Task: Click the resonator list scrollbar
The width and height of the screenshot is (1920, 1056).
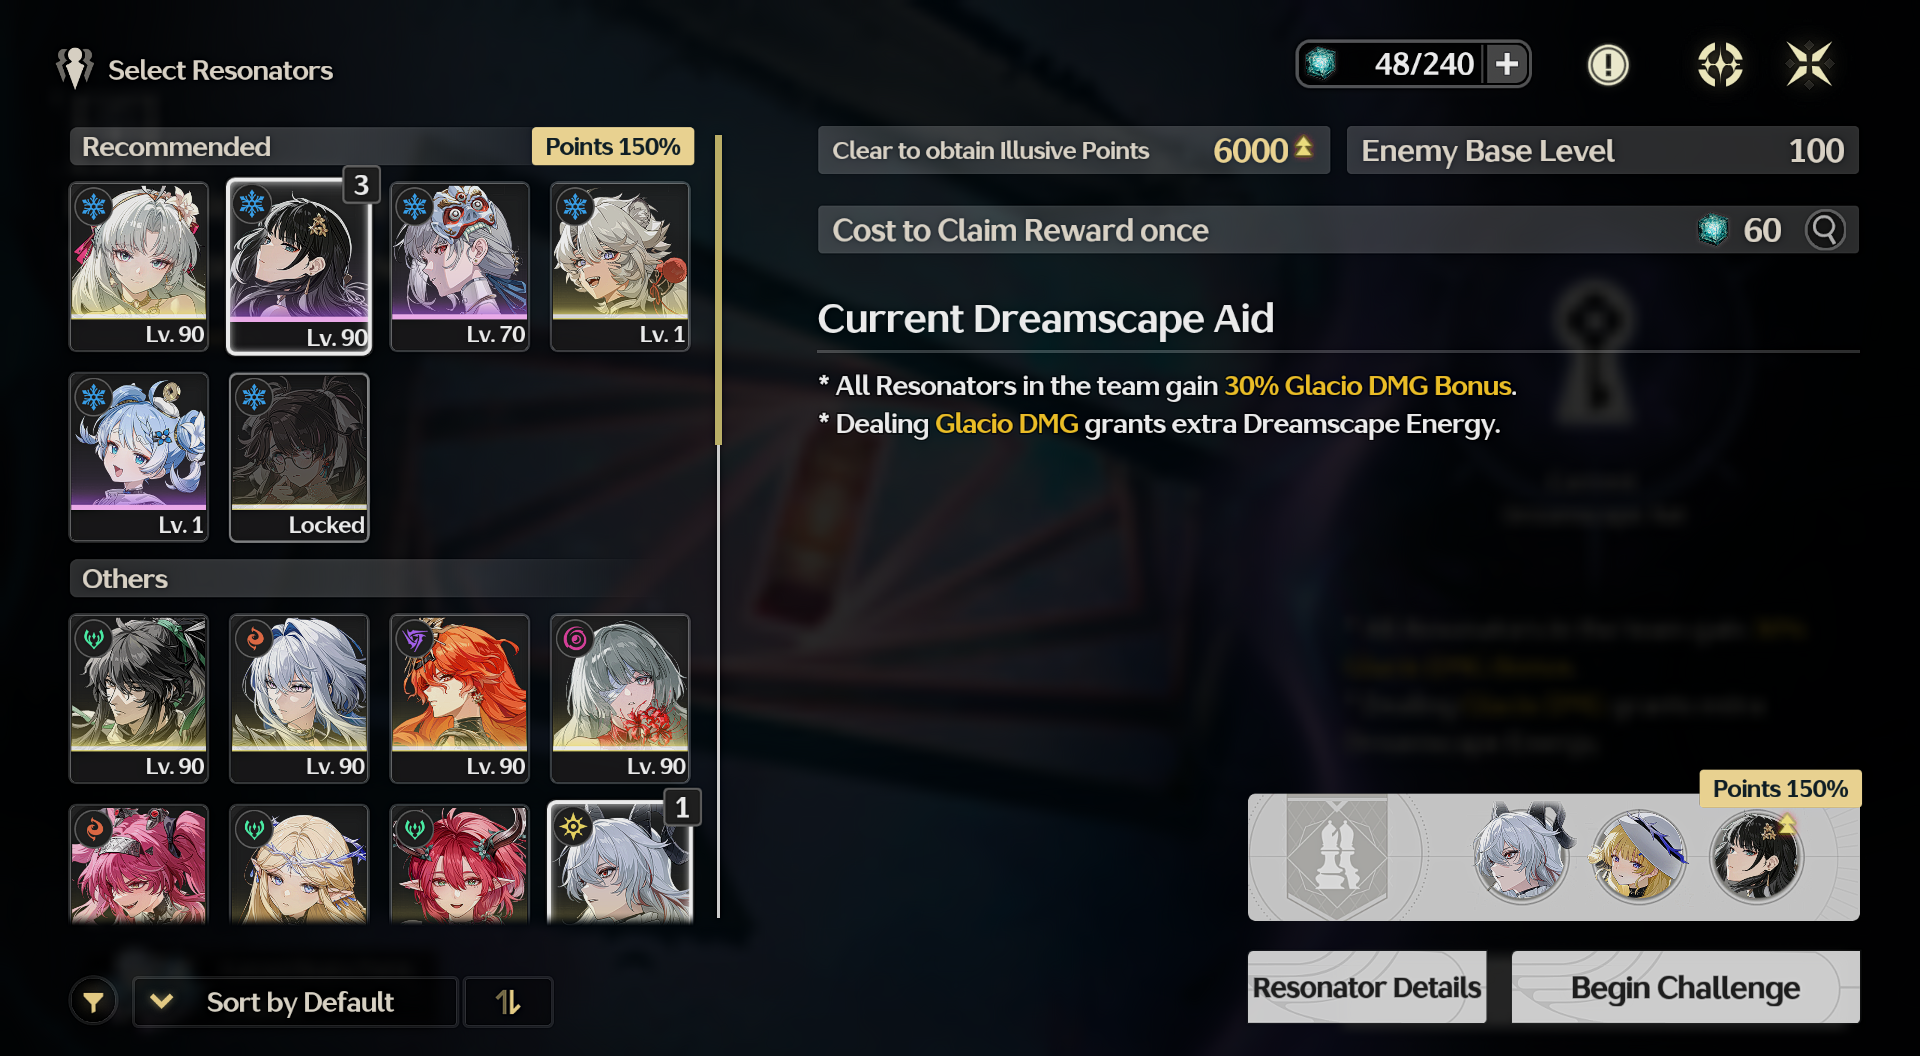Action: coord(718,526)
